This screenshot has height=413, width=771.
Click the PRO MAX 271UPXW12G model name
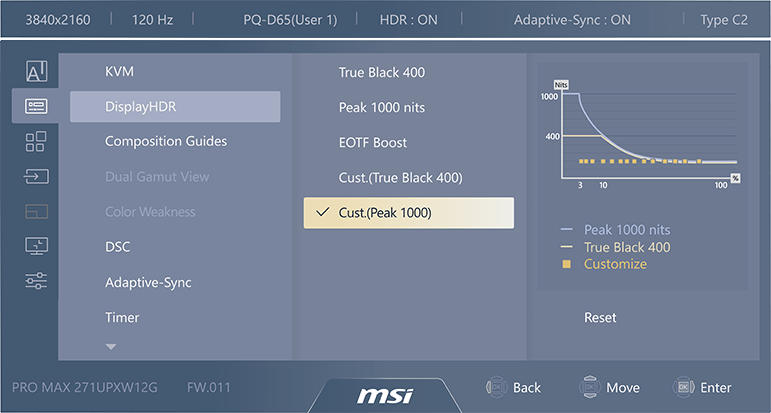pos(85,387)
